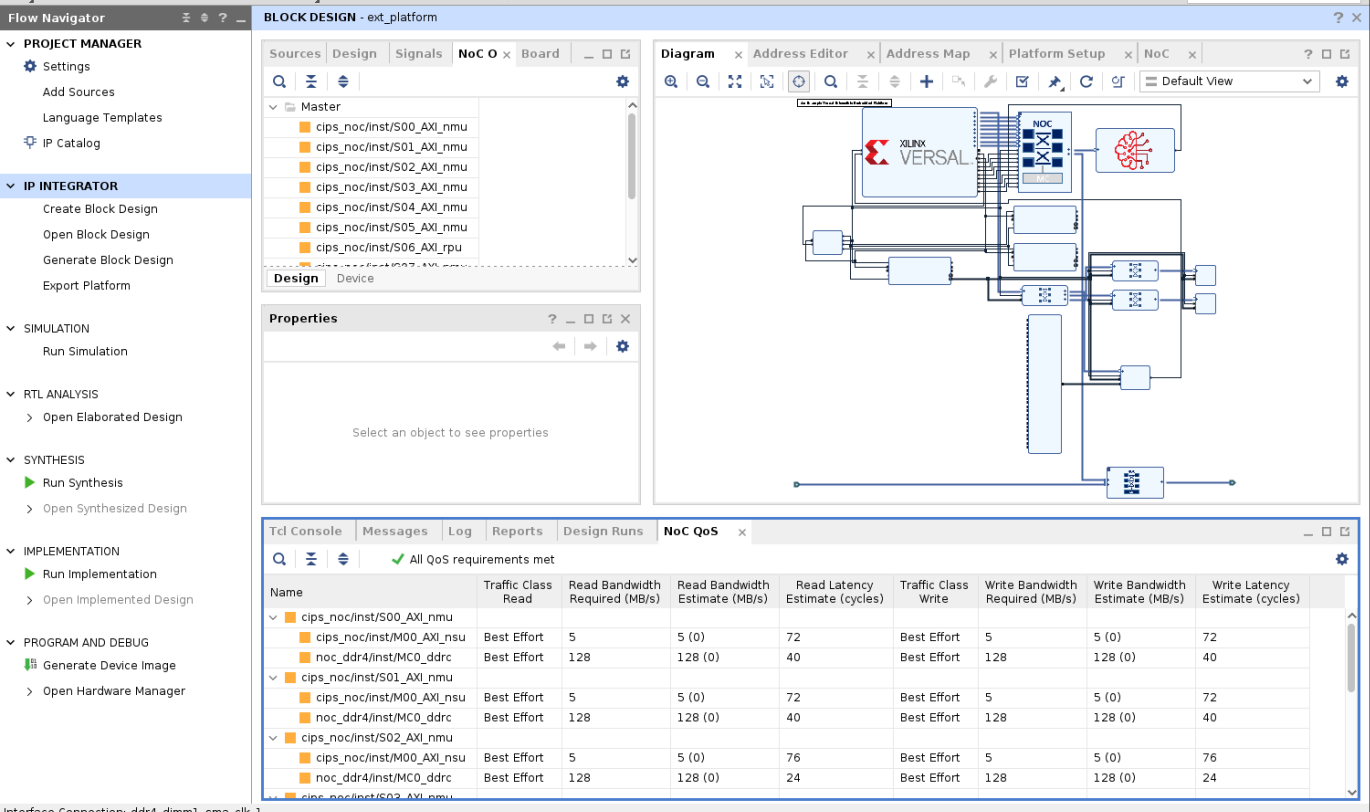Viewport: 1370px width, 812px height.
Task: Regenerate layout with the refresh icon
Action: pyautogui.click(x=1086, y=82)
